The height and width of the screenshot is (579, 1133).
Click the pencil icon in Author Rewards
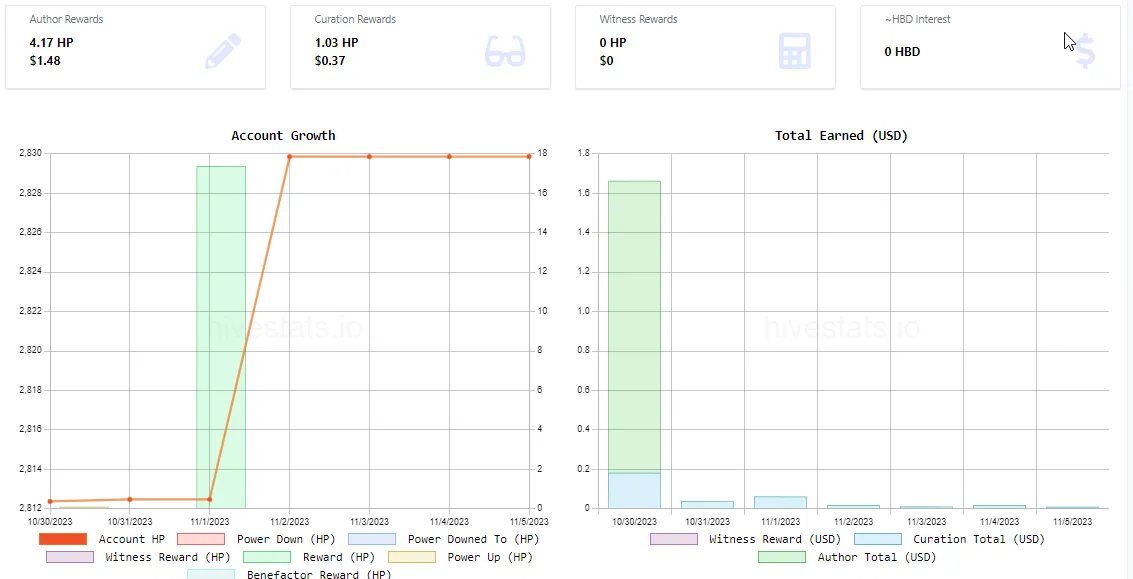tap(222, 51)
